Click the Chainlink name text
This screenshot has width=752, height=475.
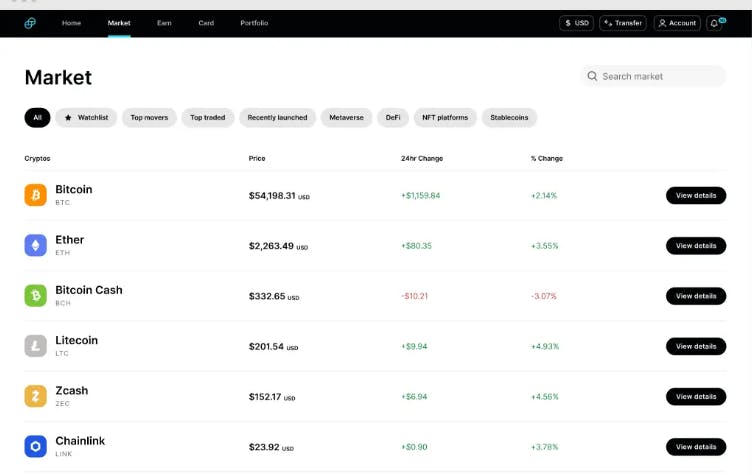click(80, 441)
